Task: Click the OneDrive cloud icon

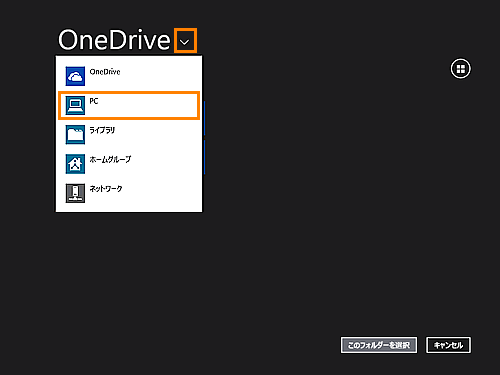Action: pos(75,76)
